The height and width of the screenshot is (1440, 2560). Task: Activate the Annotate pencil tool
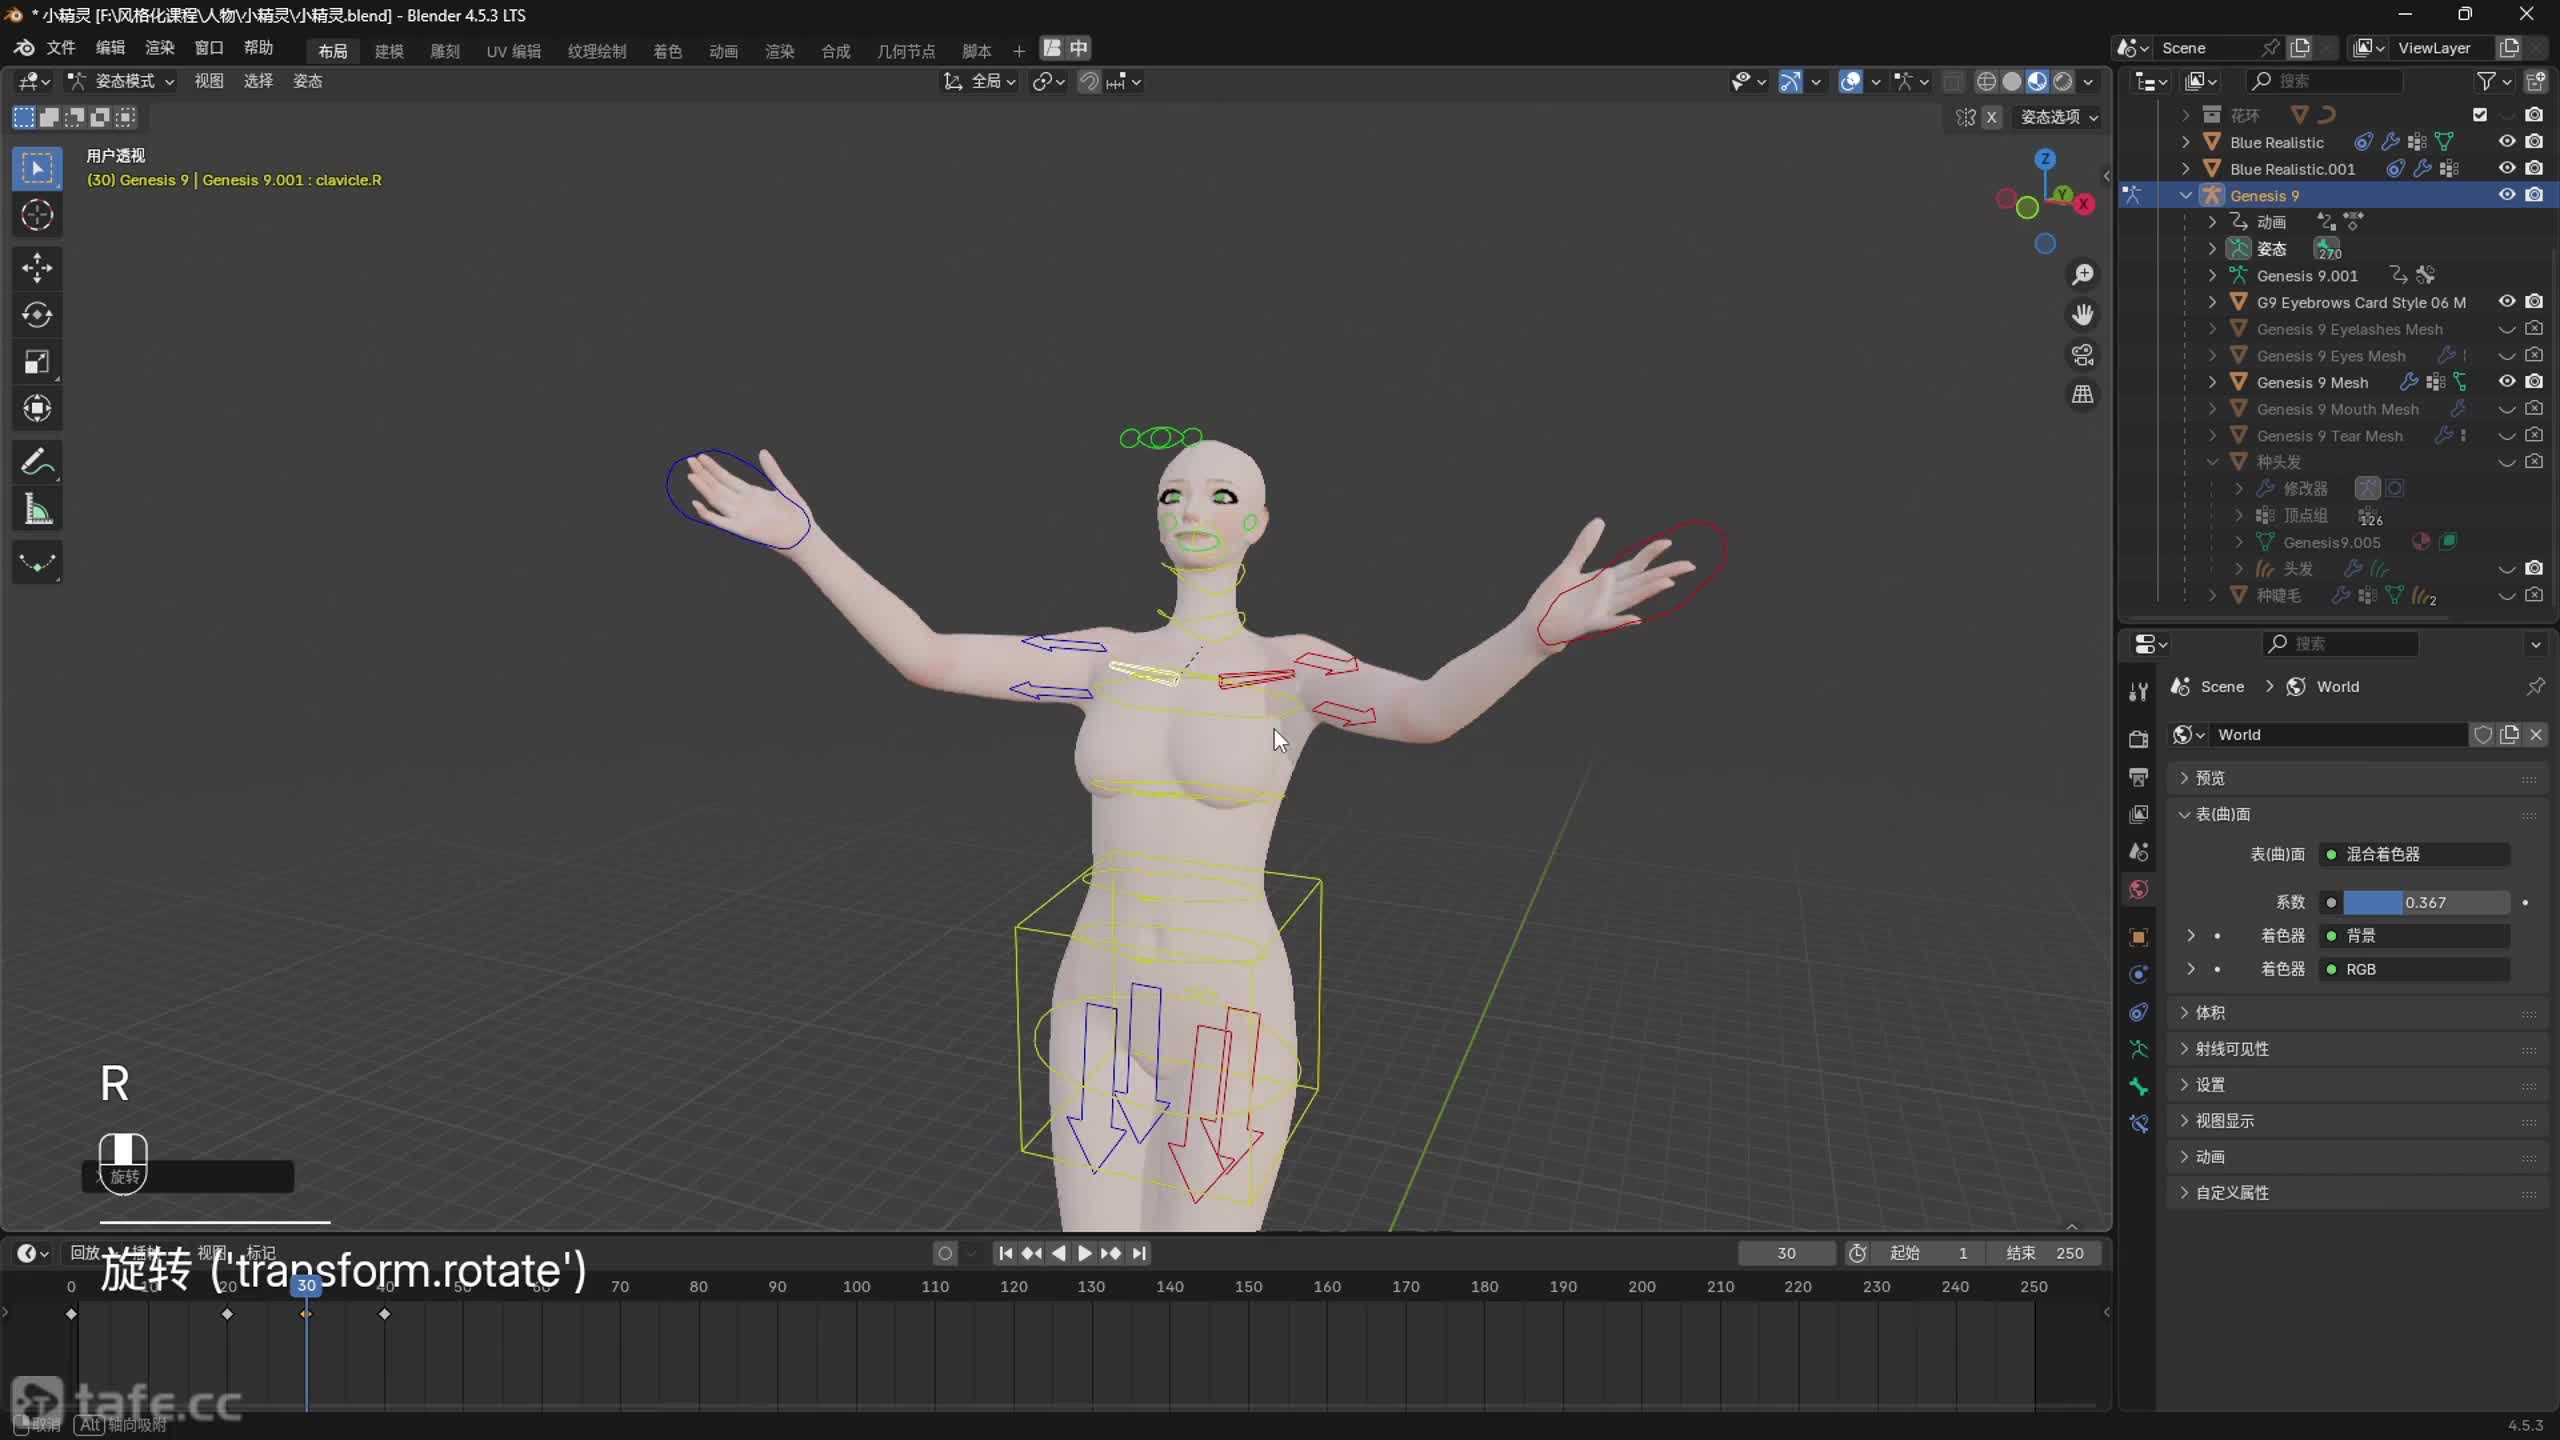pos(37,463)
